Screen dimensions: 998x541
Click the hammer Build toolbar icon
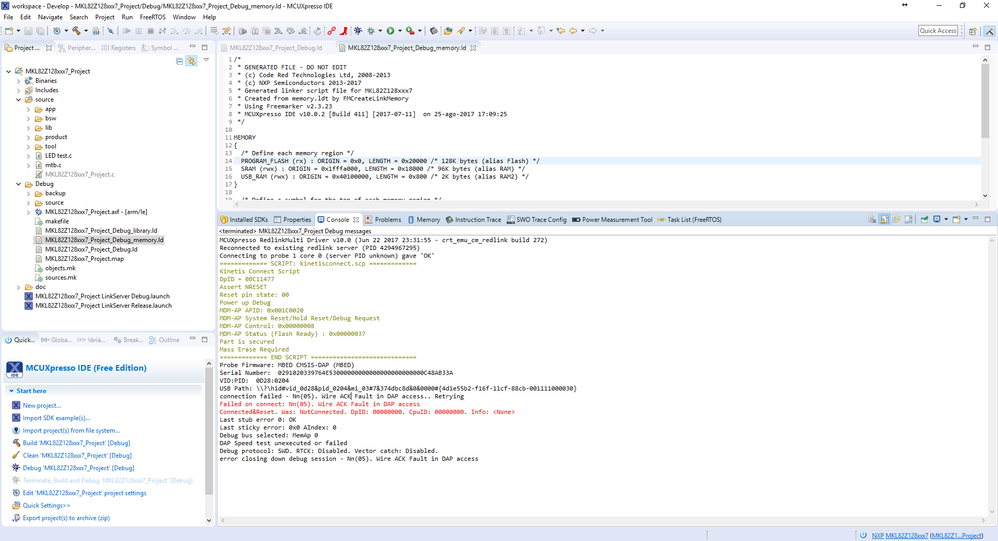[76, 31]
